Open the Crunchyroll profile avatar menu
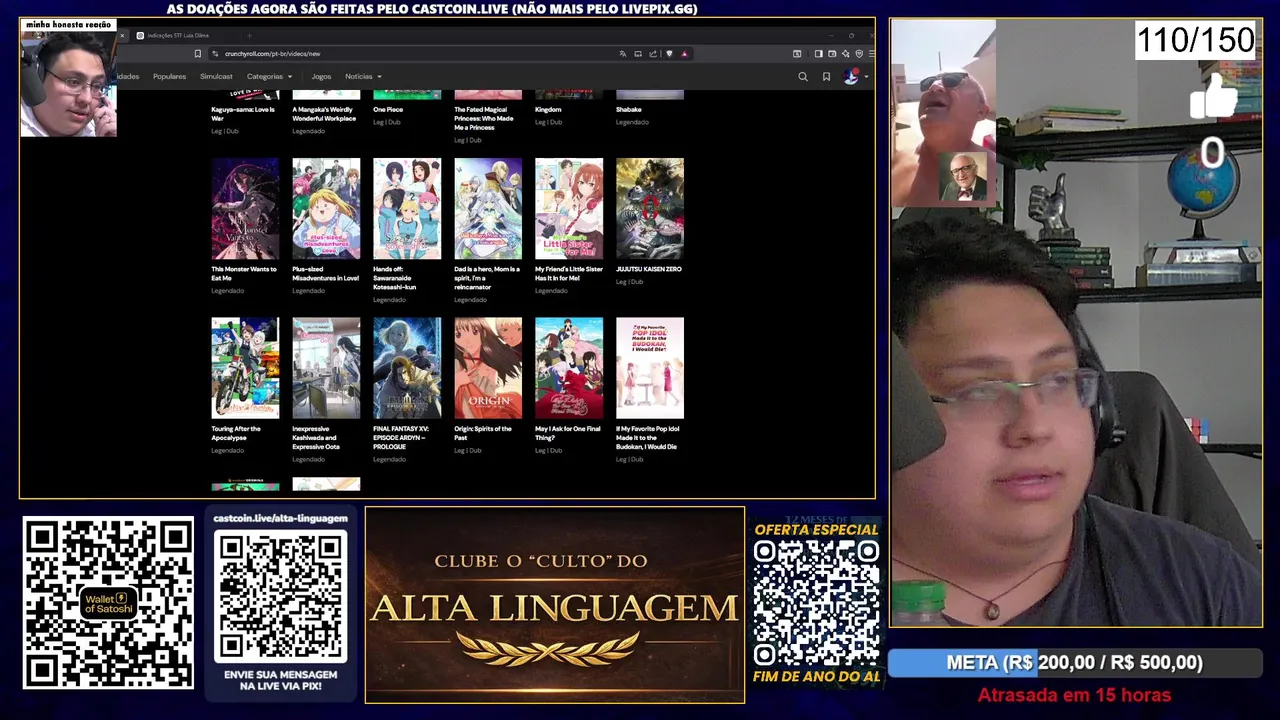1280x720 pixels. [x=851, y=76]
